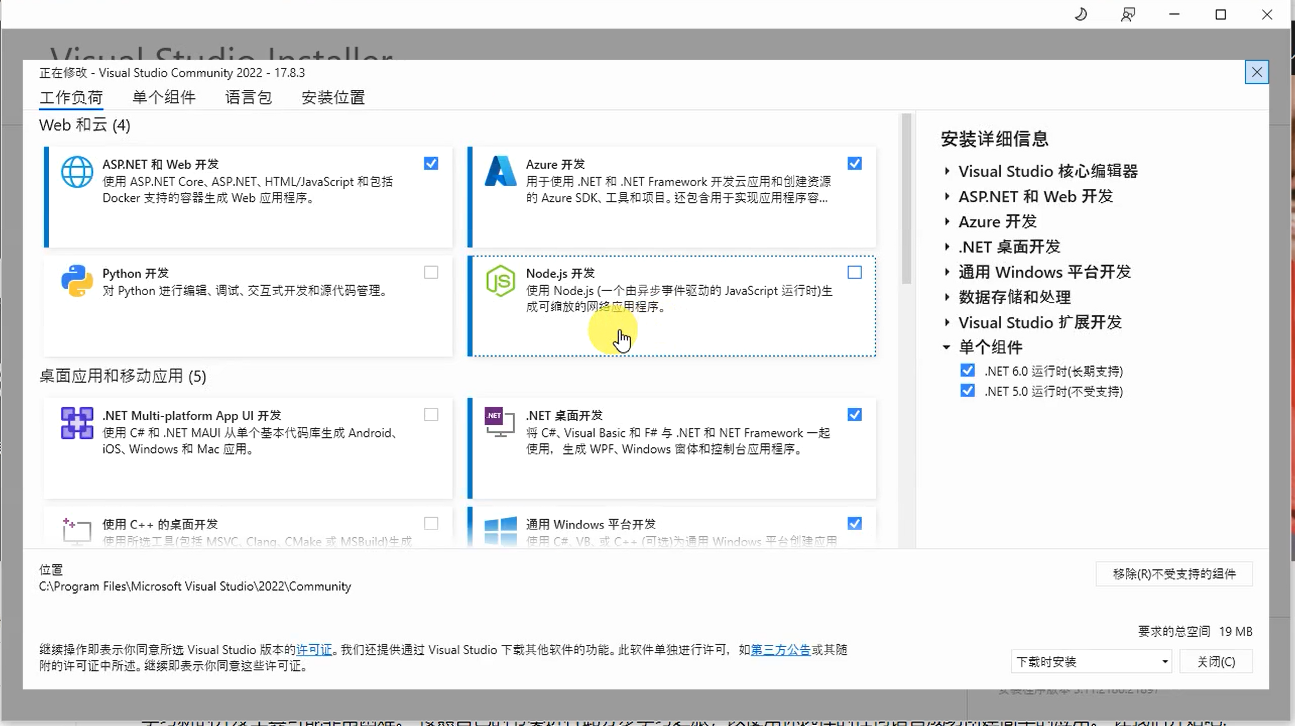
Task: Click the Azure development logo icon
Action: [x=500, y=172]
